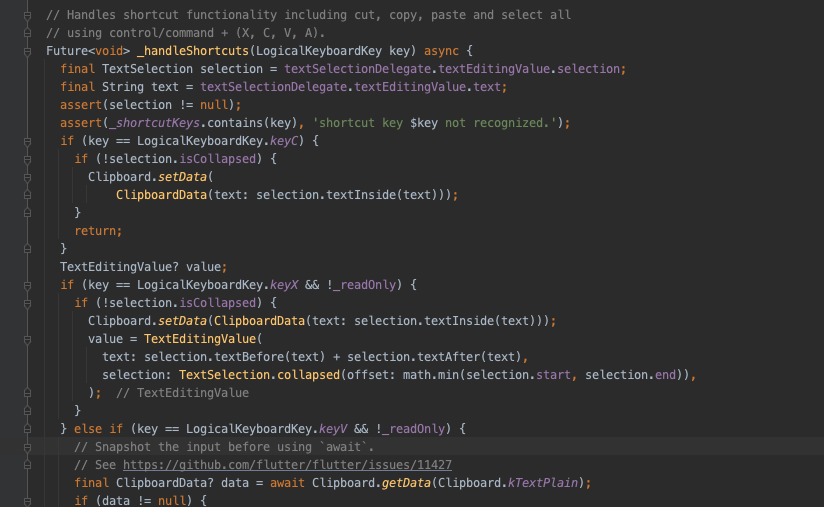The height and width of the screenshot is (507, 824).
Task: Collapse the _handleShortcuts method fold marker
Action: [x=27, y=51]
